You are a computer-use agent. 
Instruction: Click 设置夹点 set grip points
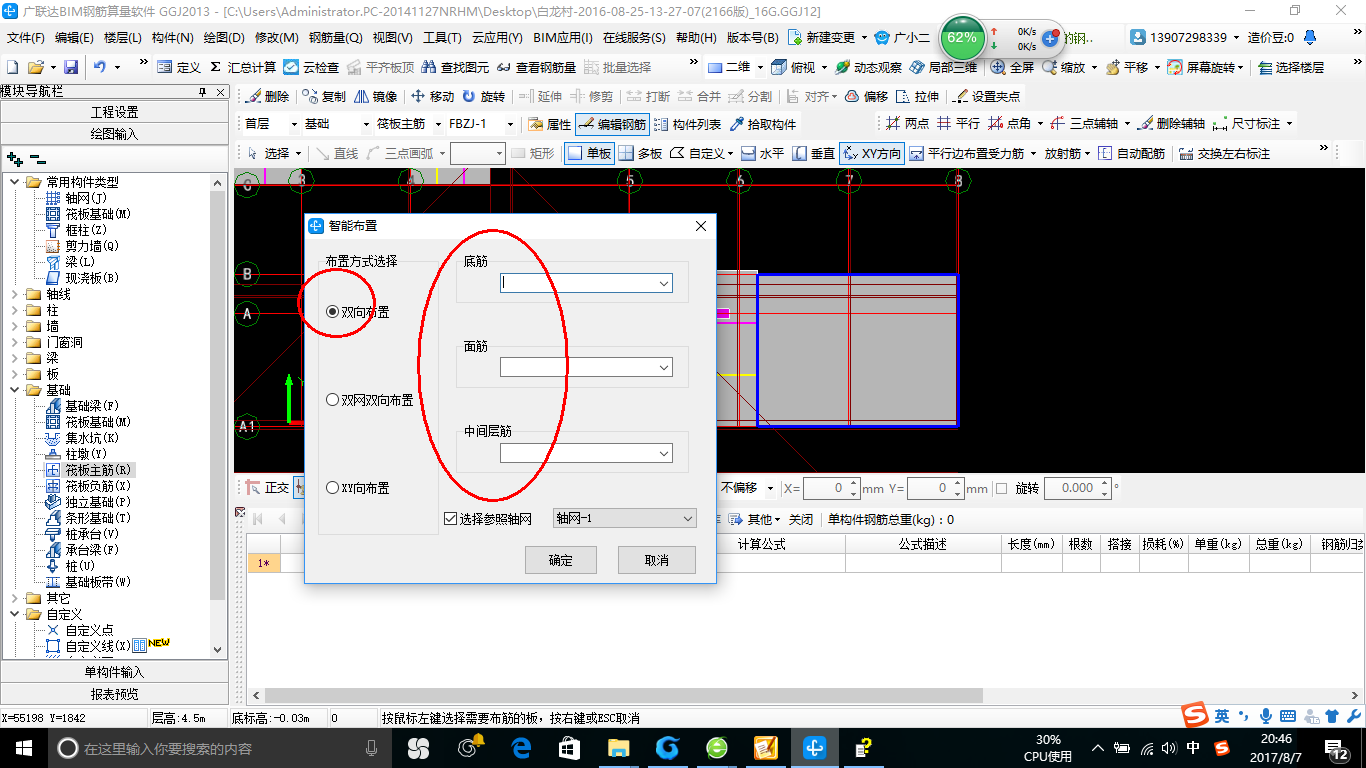[988, 96]
